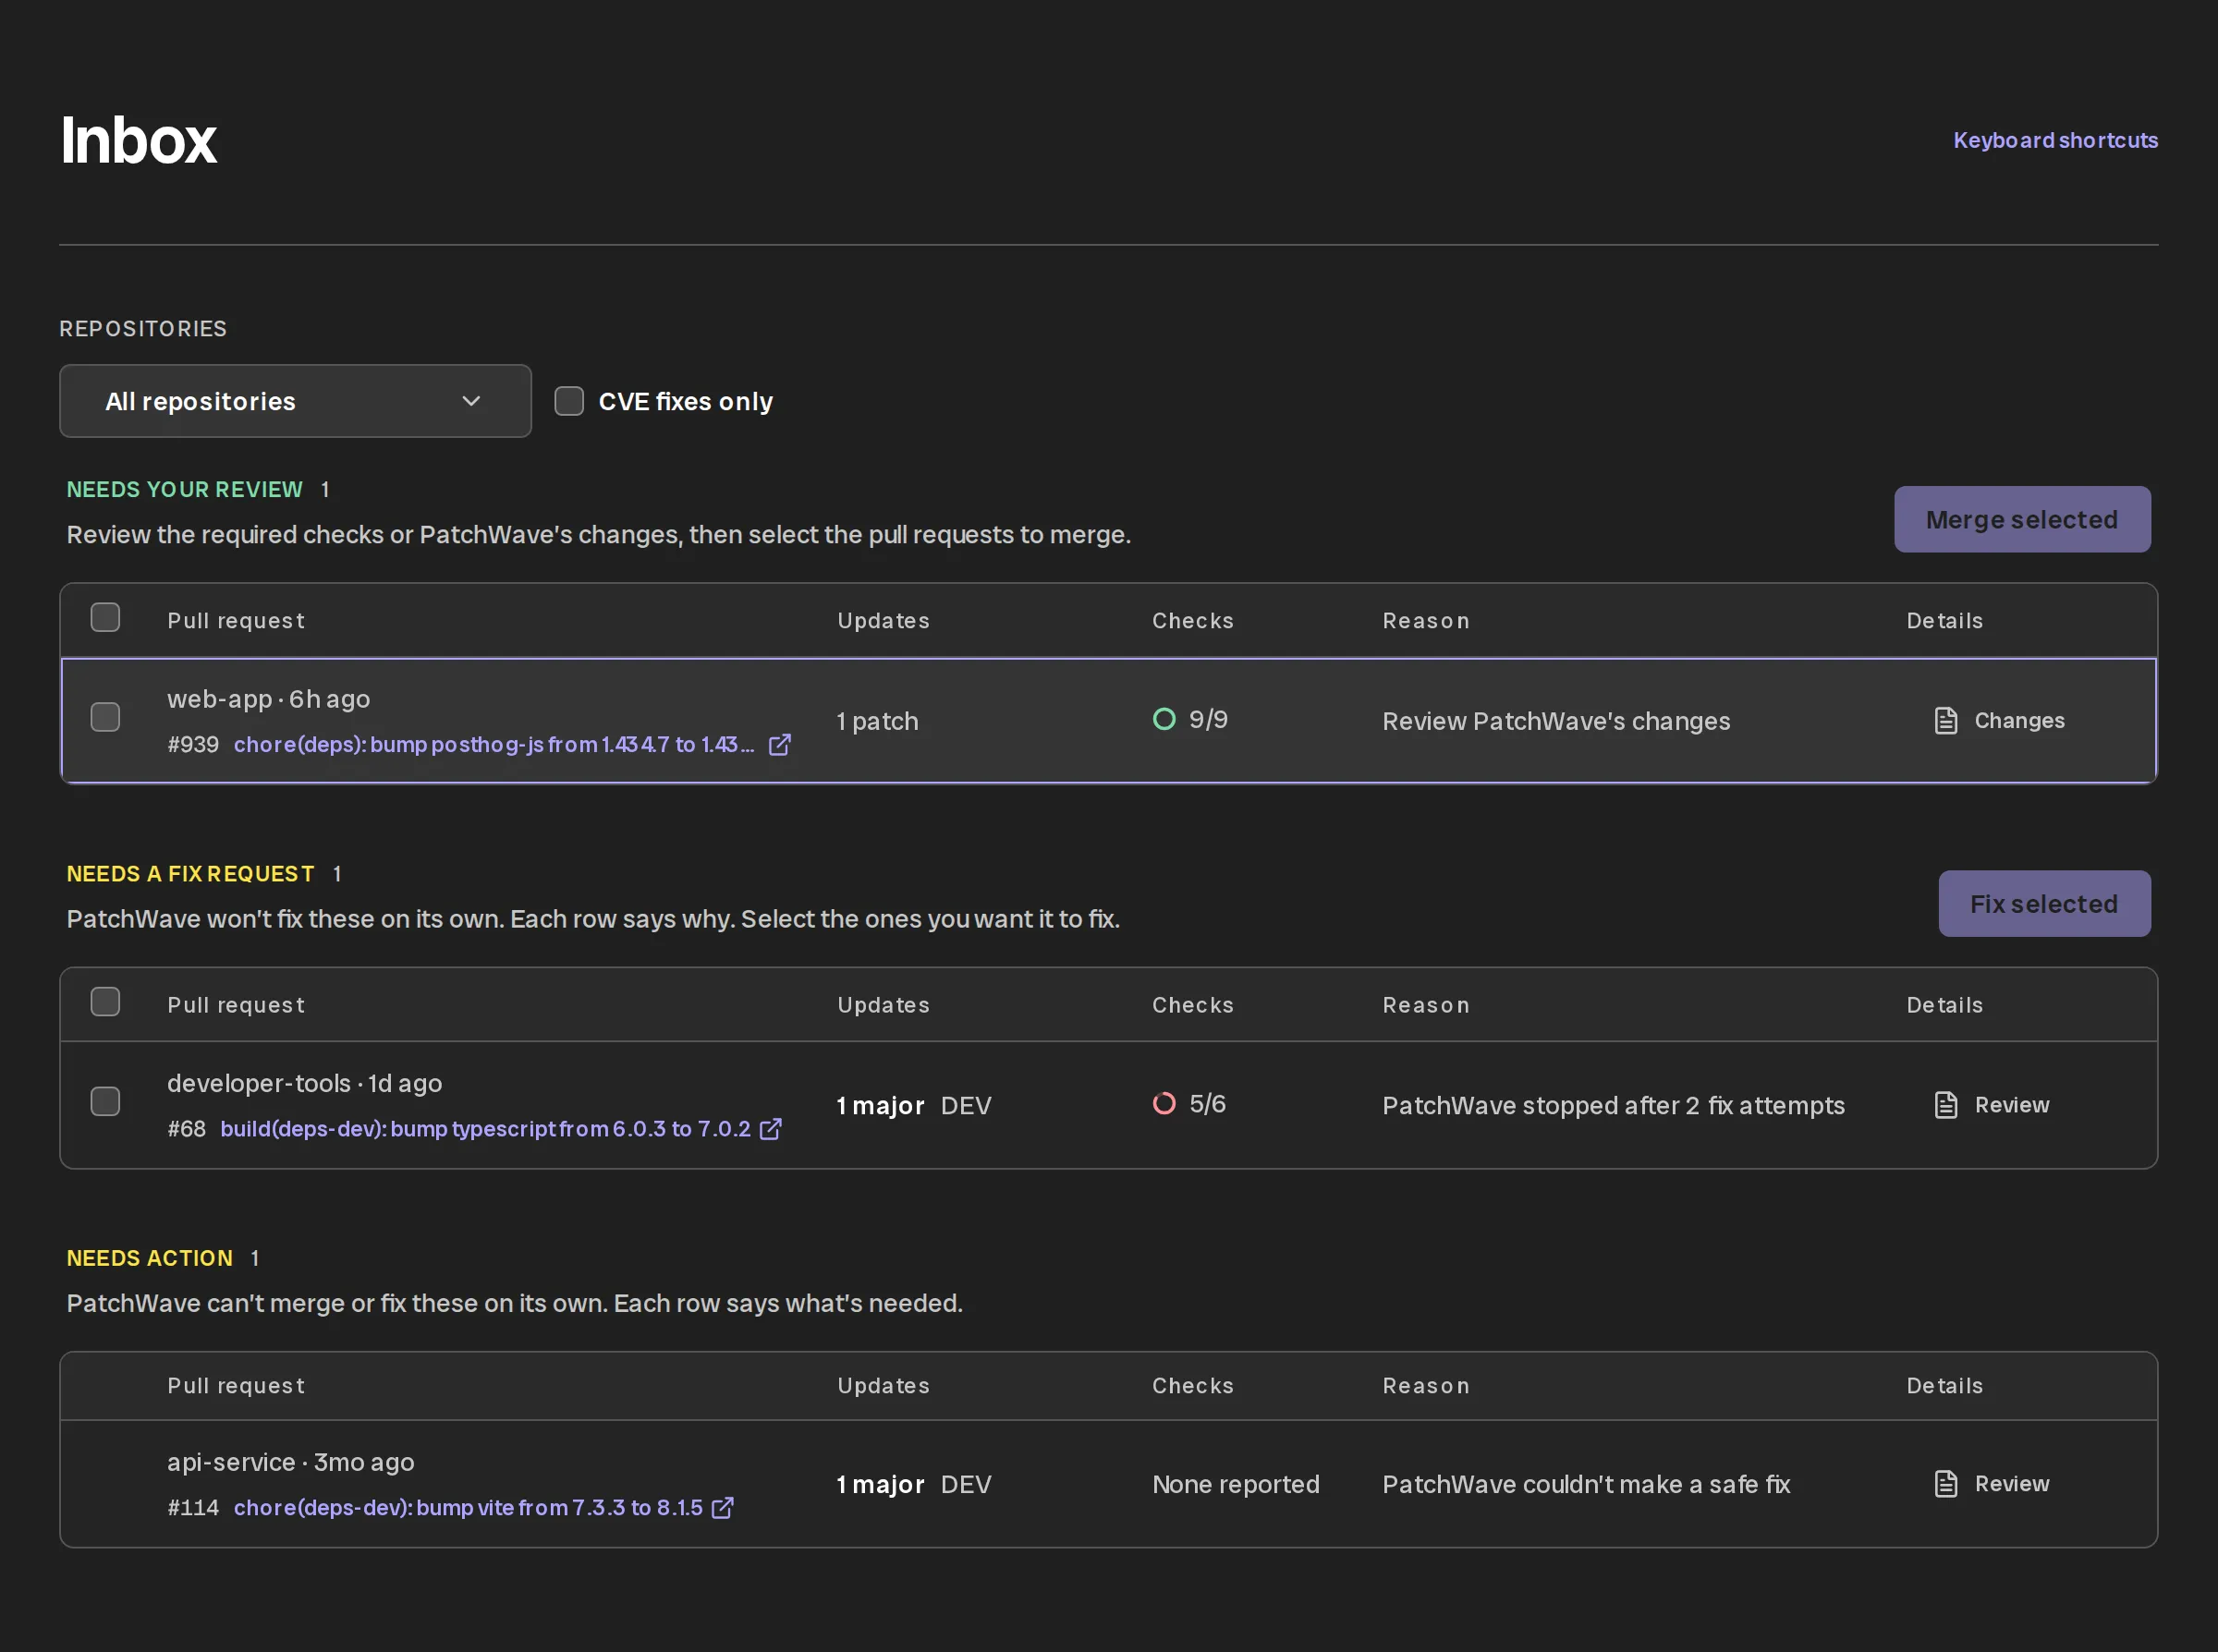Click 'developer-tools · 1d ago' row label
2218x1652 pixels.
(304, 1083)
